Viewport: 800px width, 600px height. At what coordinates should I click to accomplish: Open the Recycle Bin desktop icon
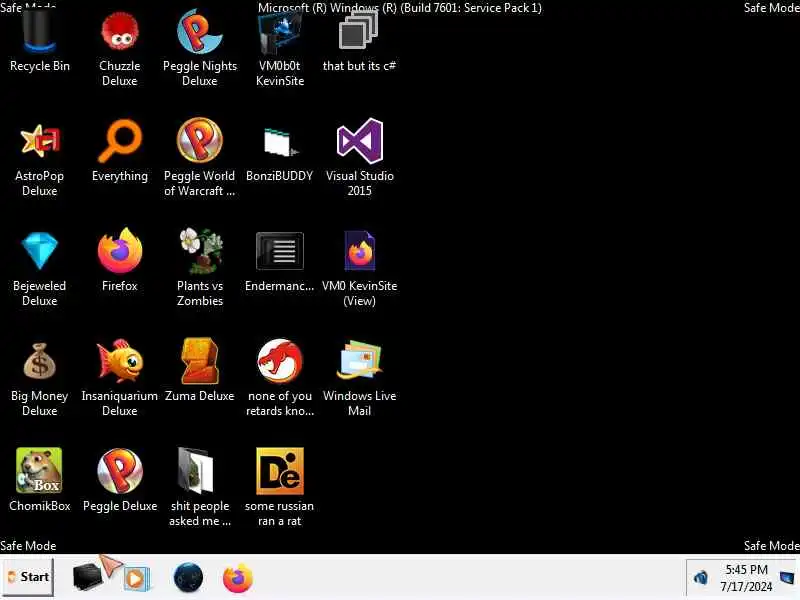tap(39, 34)
